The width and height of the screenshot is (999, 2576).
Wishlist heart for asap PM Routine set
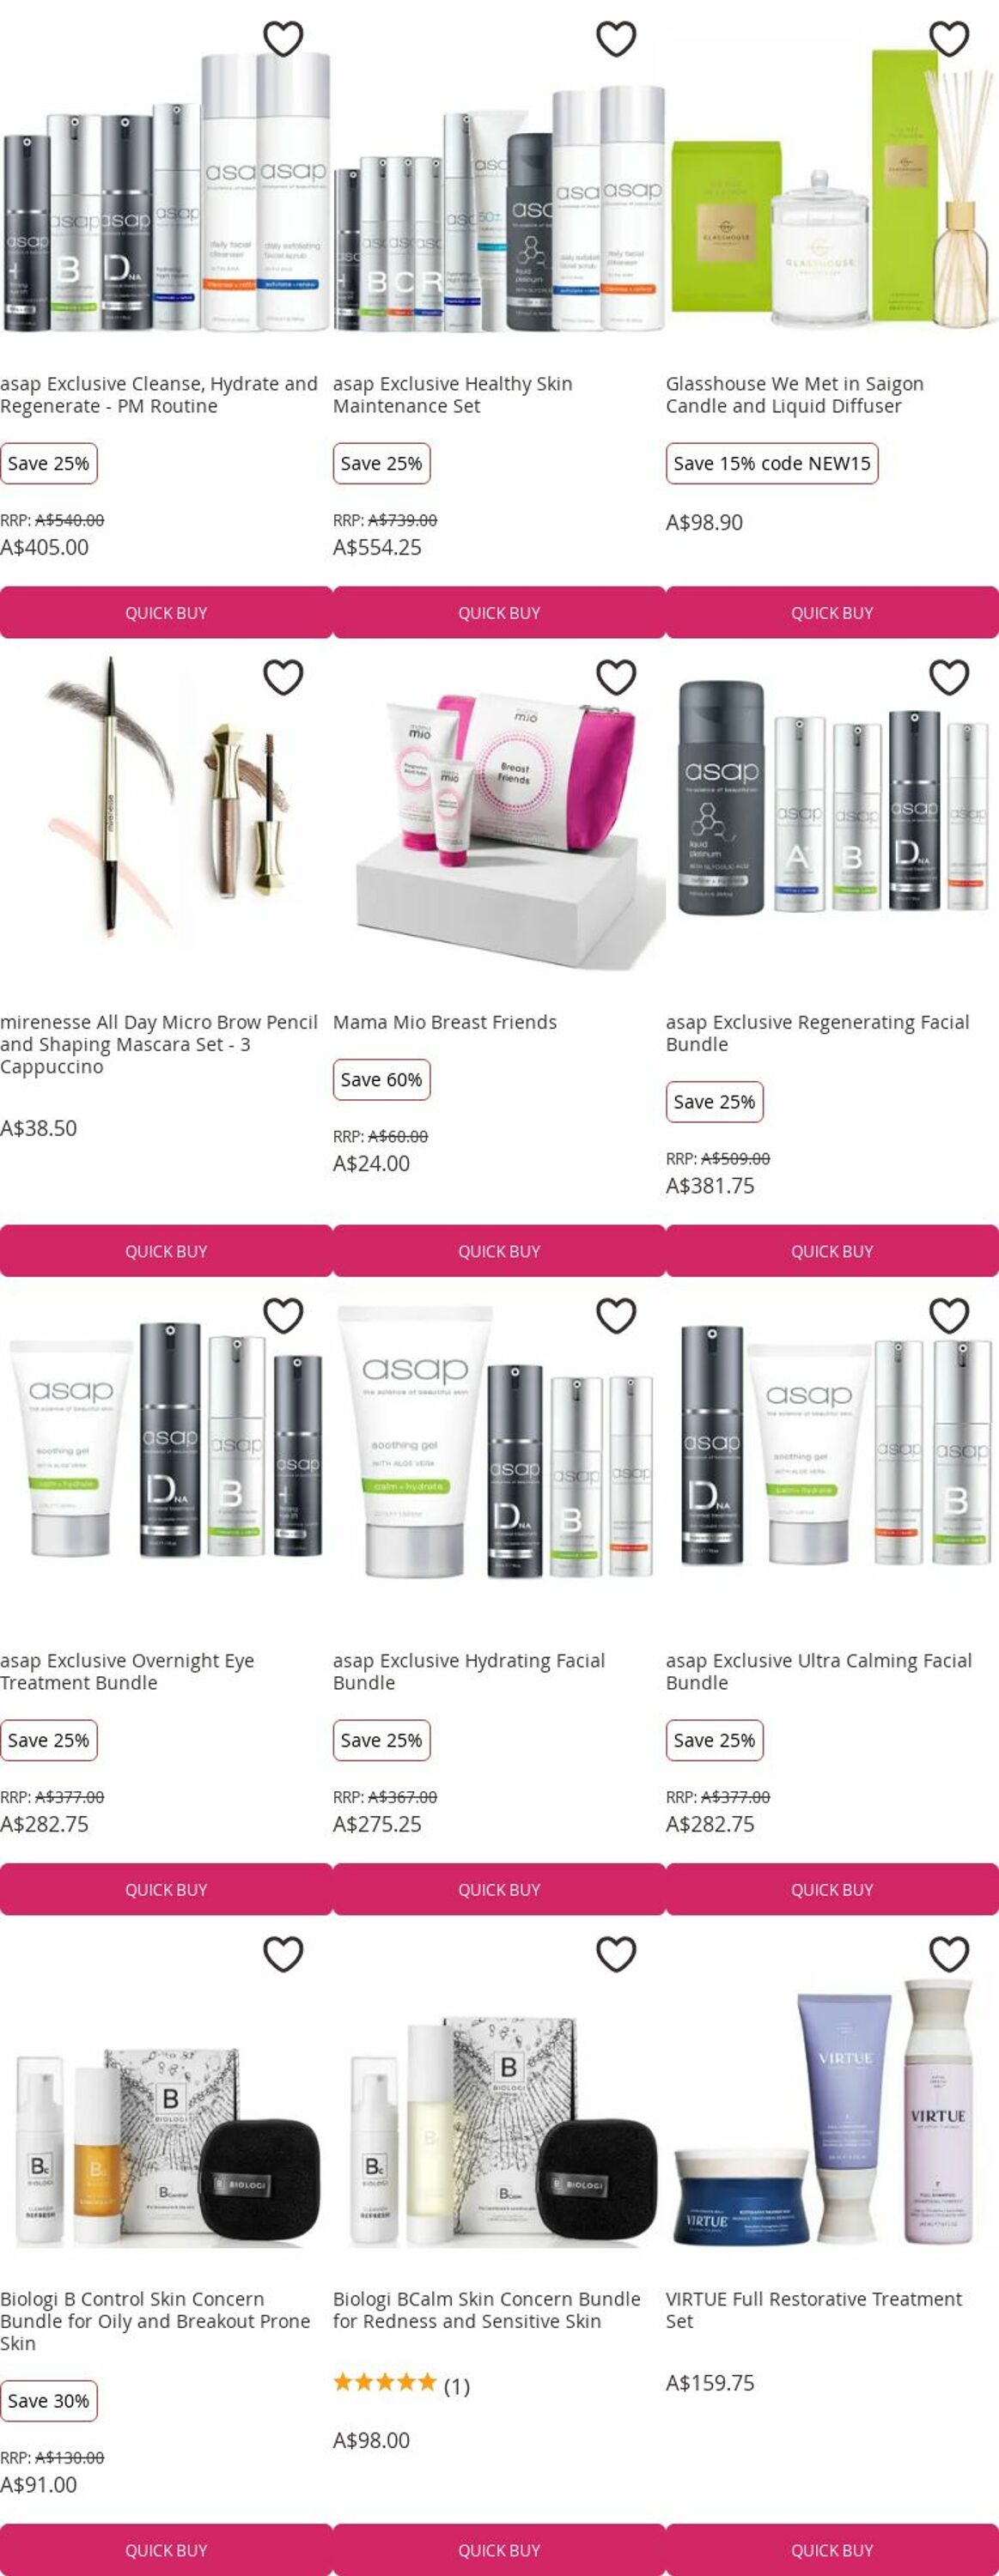[x=283, y=39]
